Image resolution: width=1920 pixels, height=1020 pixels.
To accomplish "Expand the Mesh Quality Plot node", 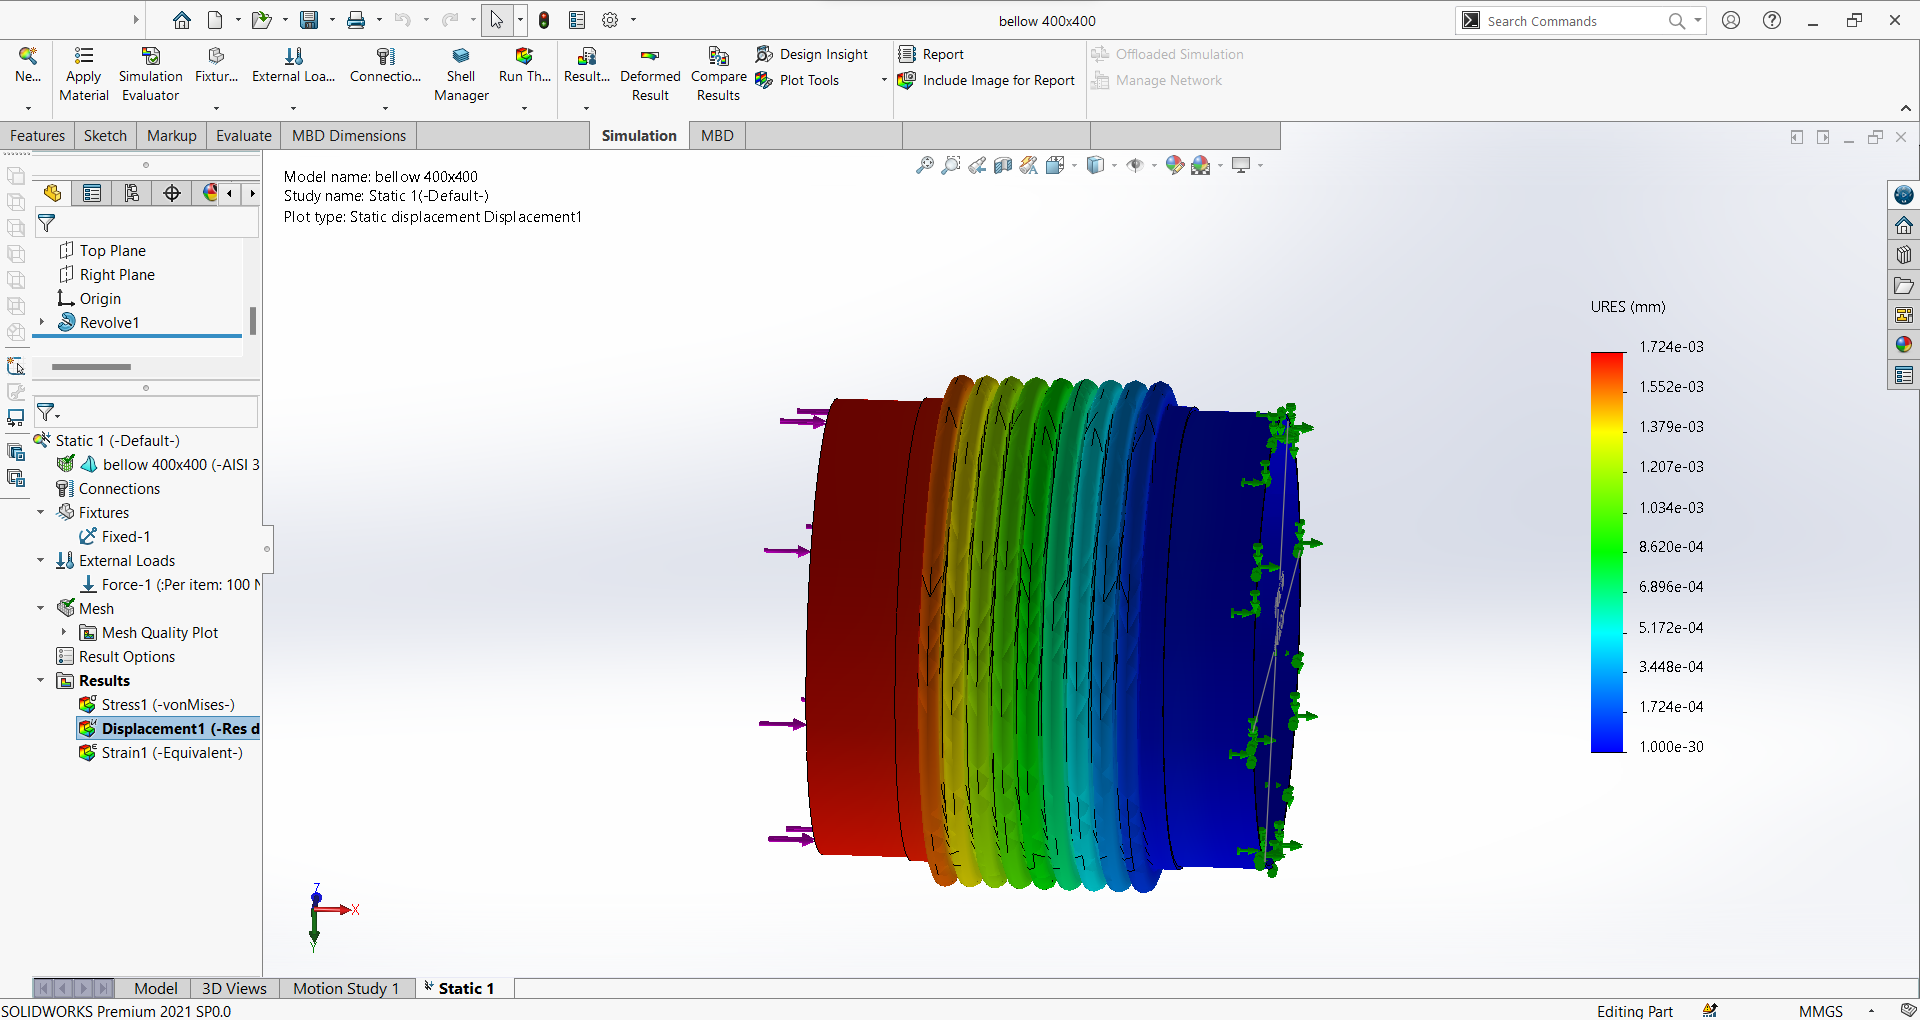I will tap(64, 632).
